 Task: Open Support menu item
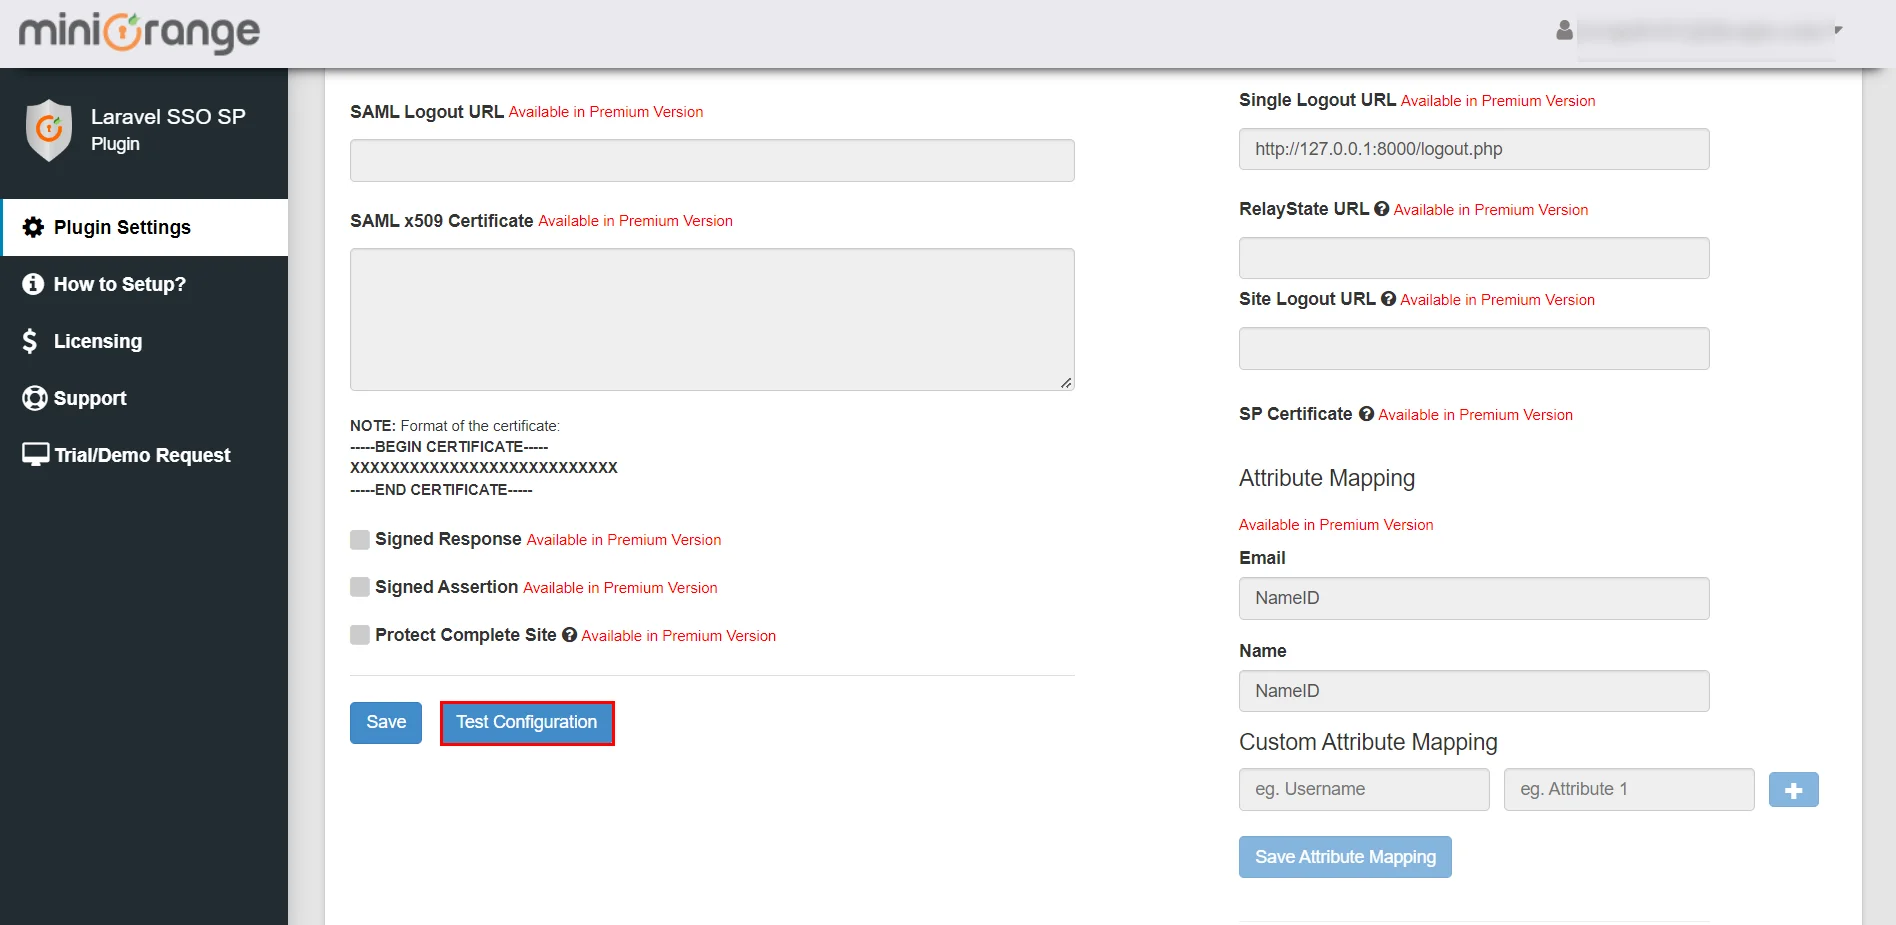click(144, 398)
